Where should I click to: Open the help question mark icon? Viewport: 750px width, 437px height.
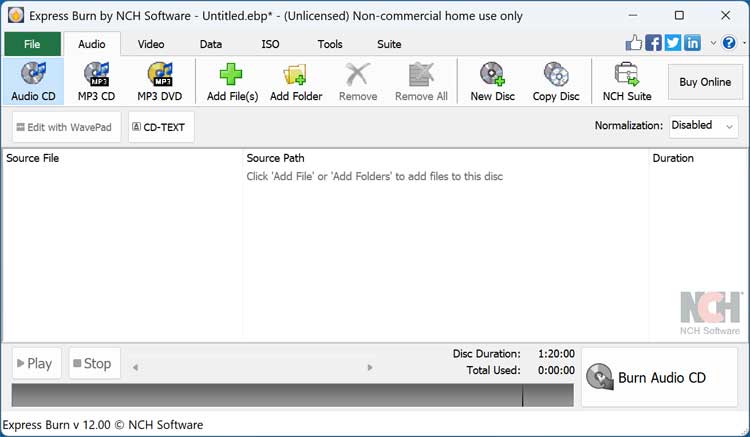tap(729, 43)
